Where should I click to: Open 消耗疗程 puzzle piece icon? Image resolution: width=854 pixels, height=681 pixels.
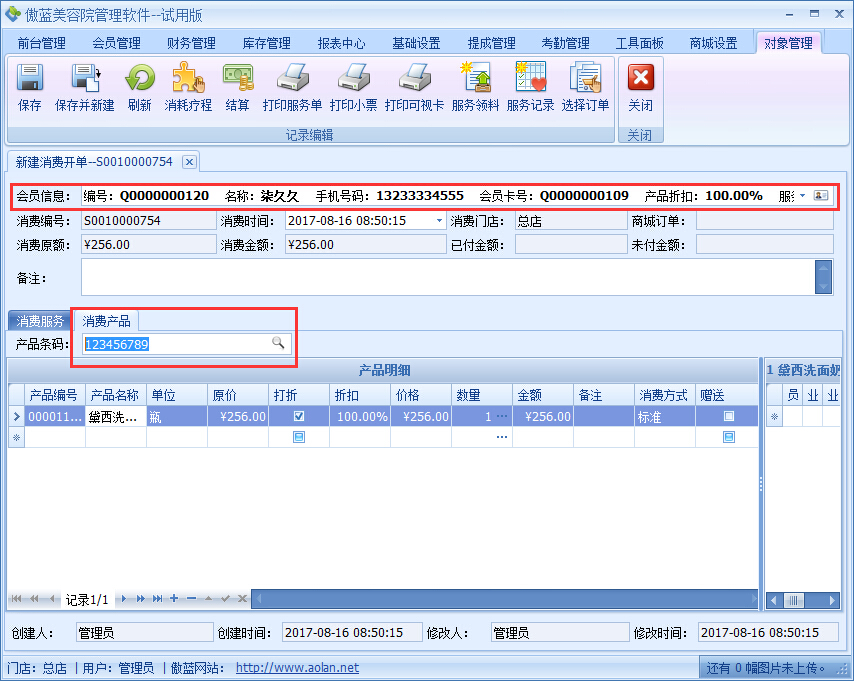(x=188, y=80)
